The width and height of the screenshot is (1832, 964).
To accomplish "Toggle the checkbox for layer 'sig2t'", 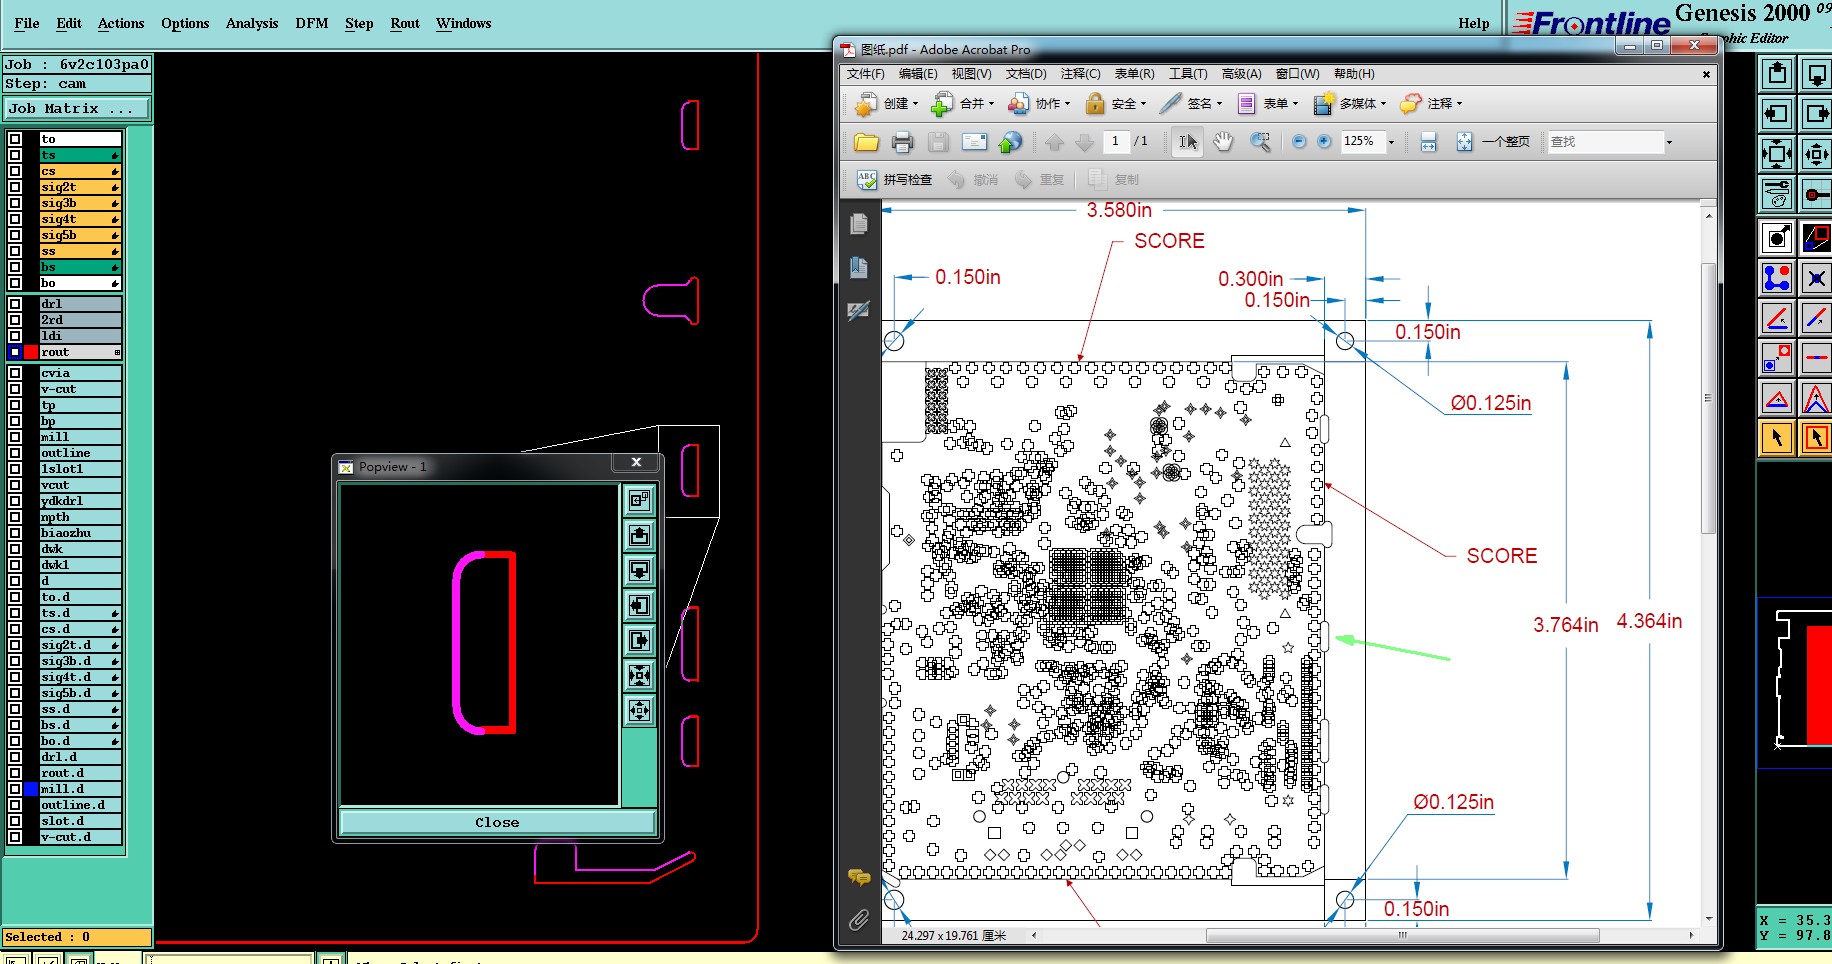I will [x=15, y=187].
